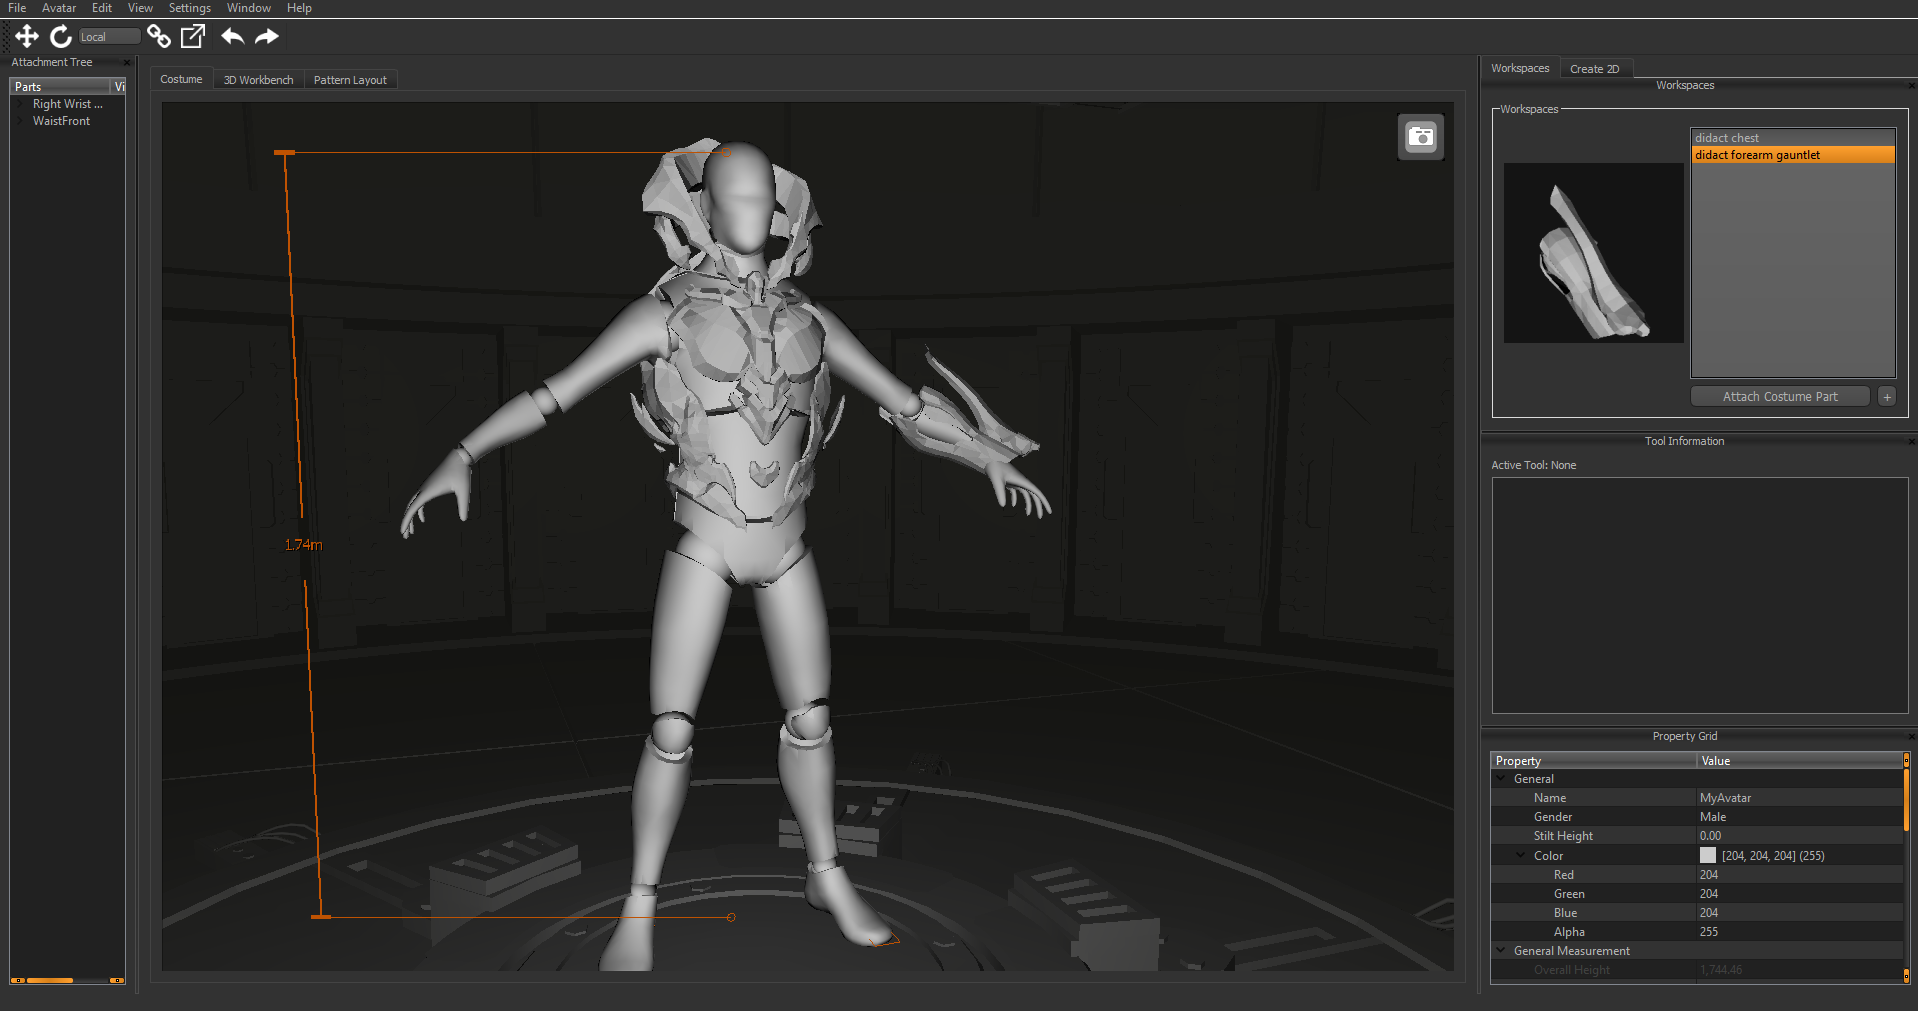Close the Attachment Tree panel
The image size is (1918, 1011).
127,63
